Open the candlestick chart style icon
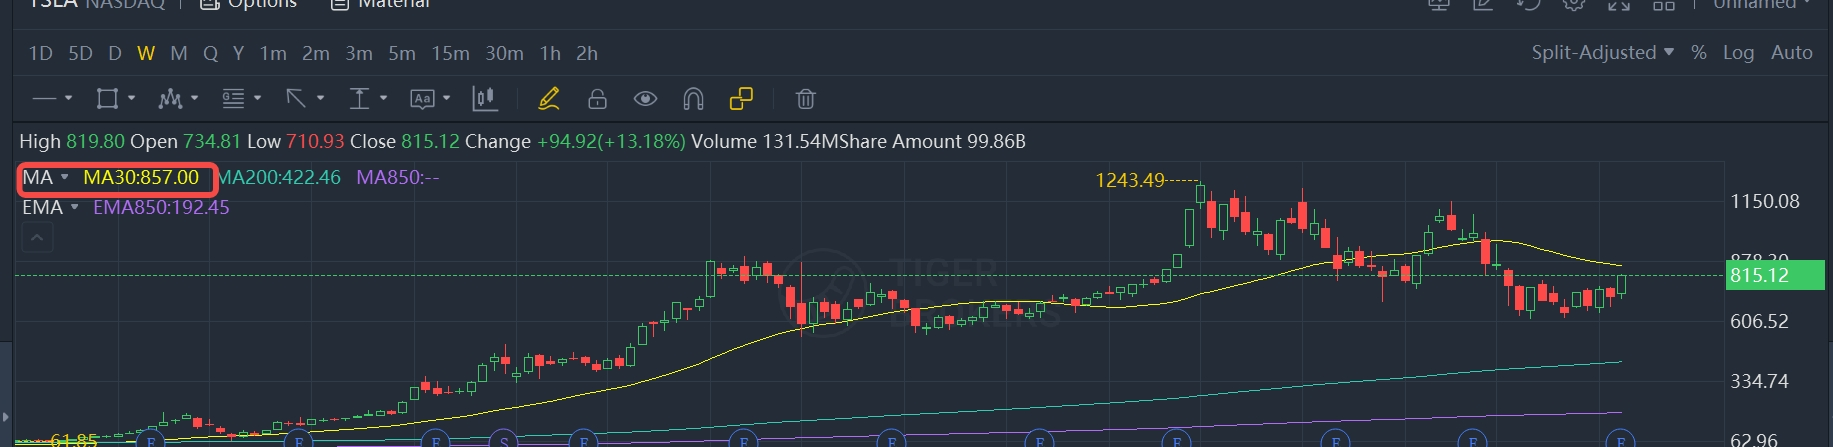Screen dimensions: 1833x447 pyautogui.click(x=485, y=98)
